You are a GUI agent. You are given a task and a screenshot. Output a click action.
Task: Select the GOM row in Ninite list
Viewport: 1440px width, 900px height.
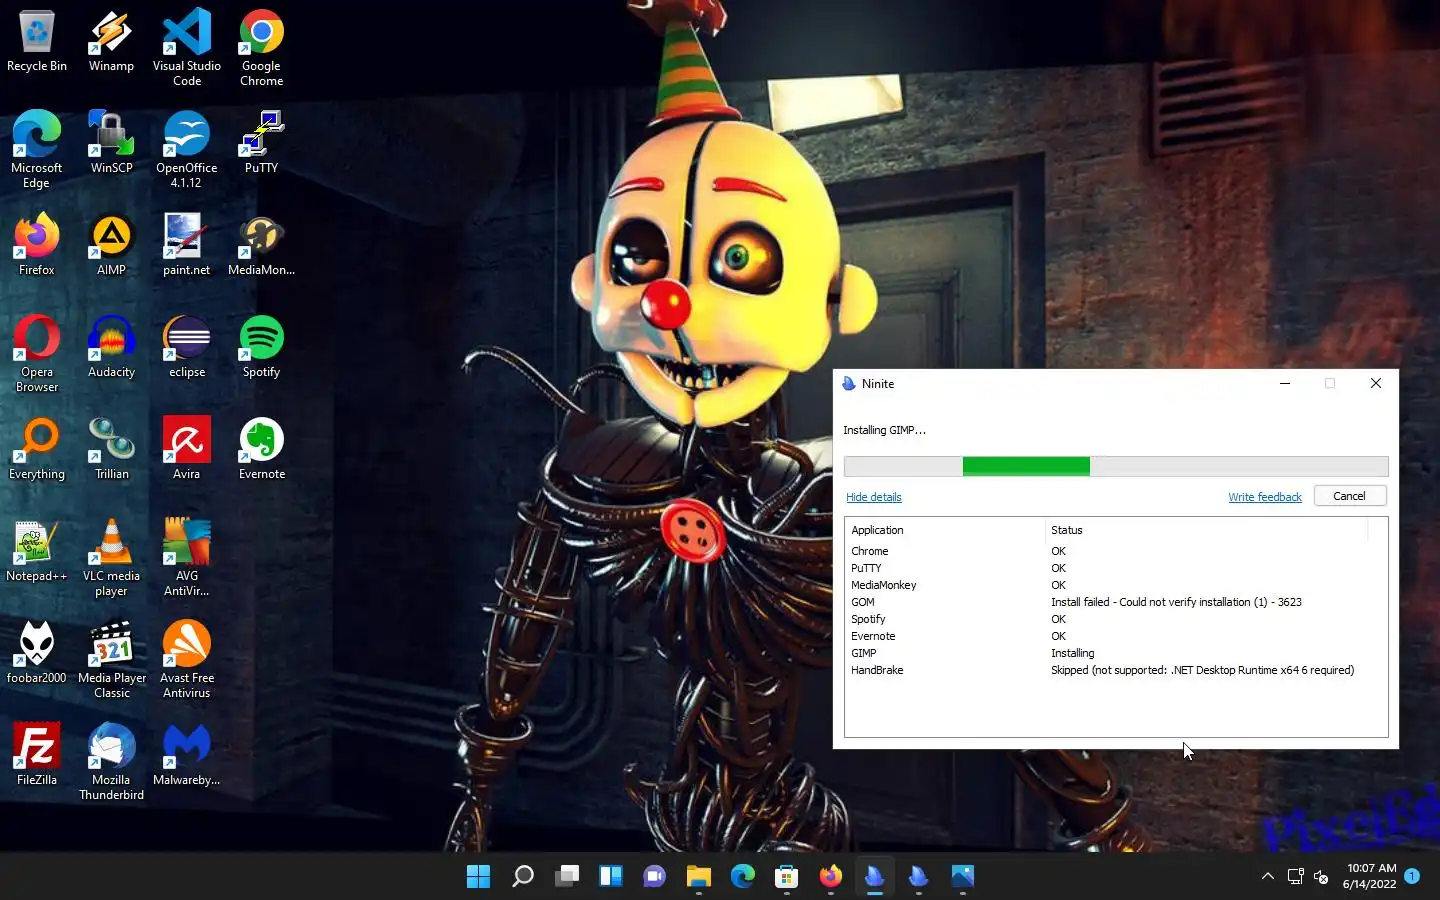(1116, 602)
